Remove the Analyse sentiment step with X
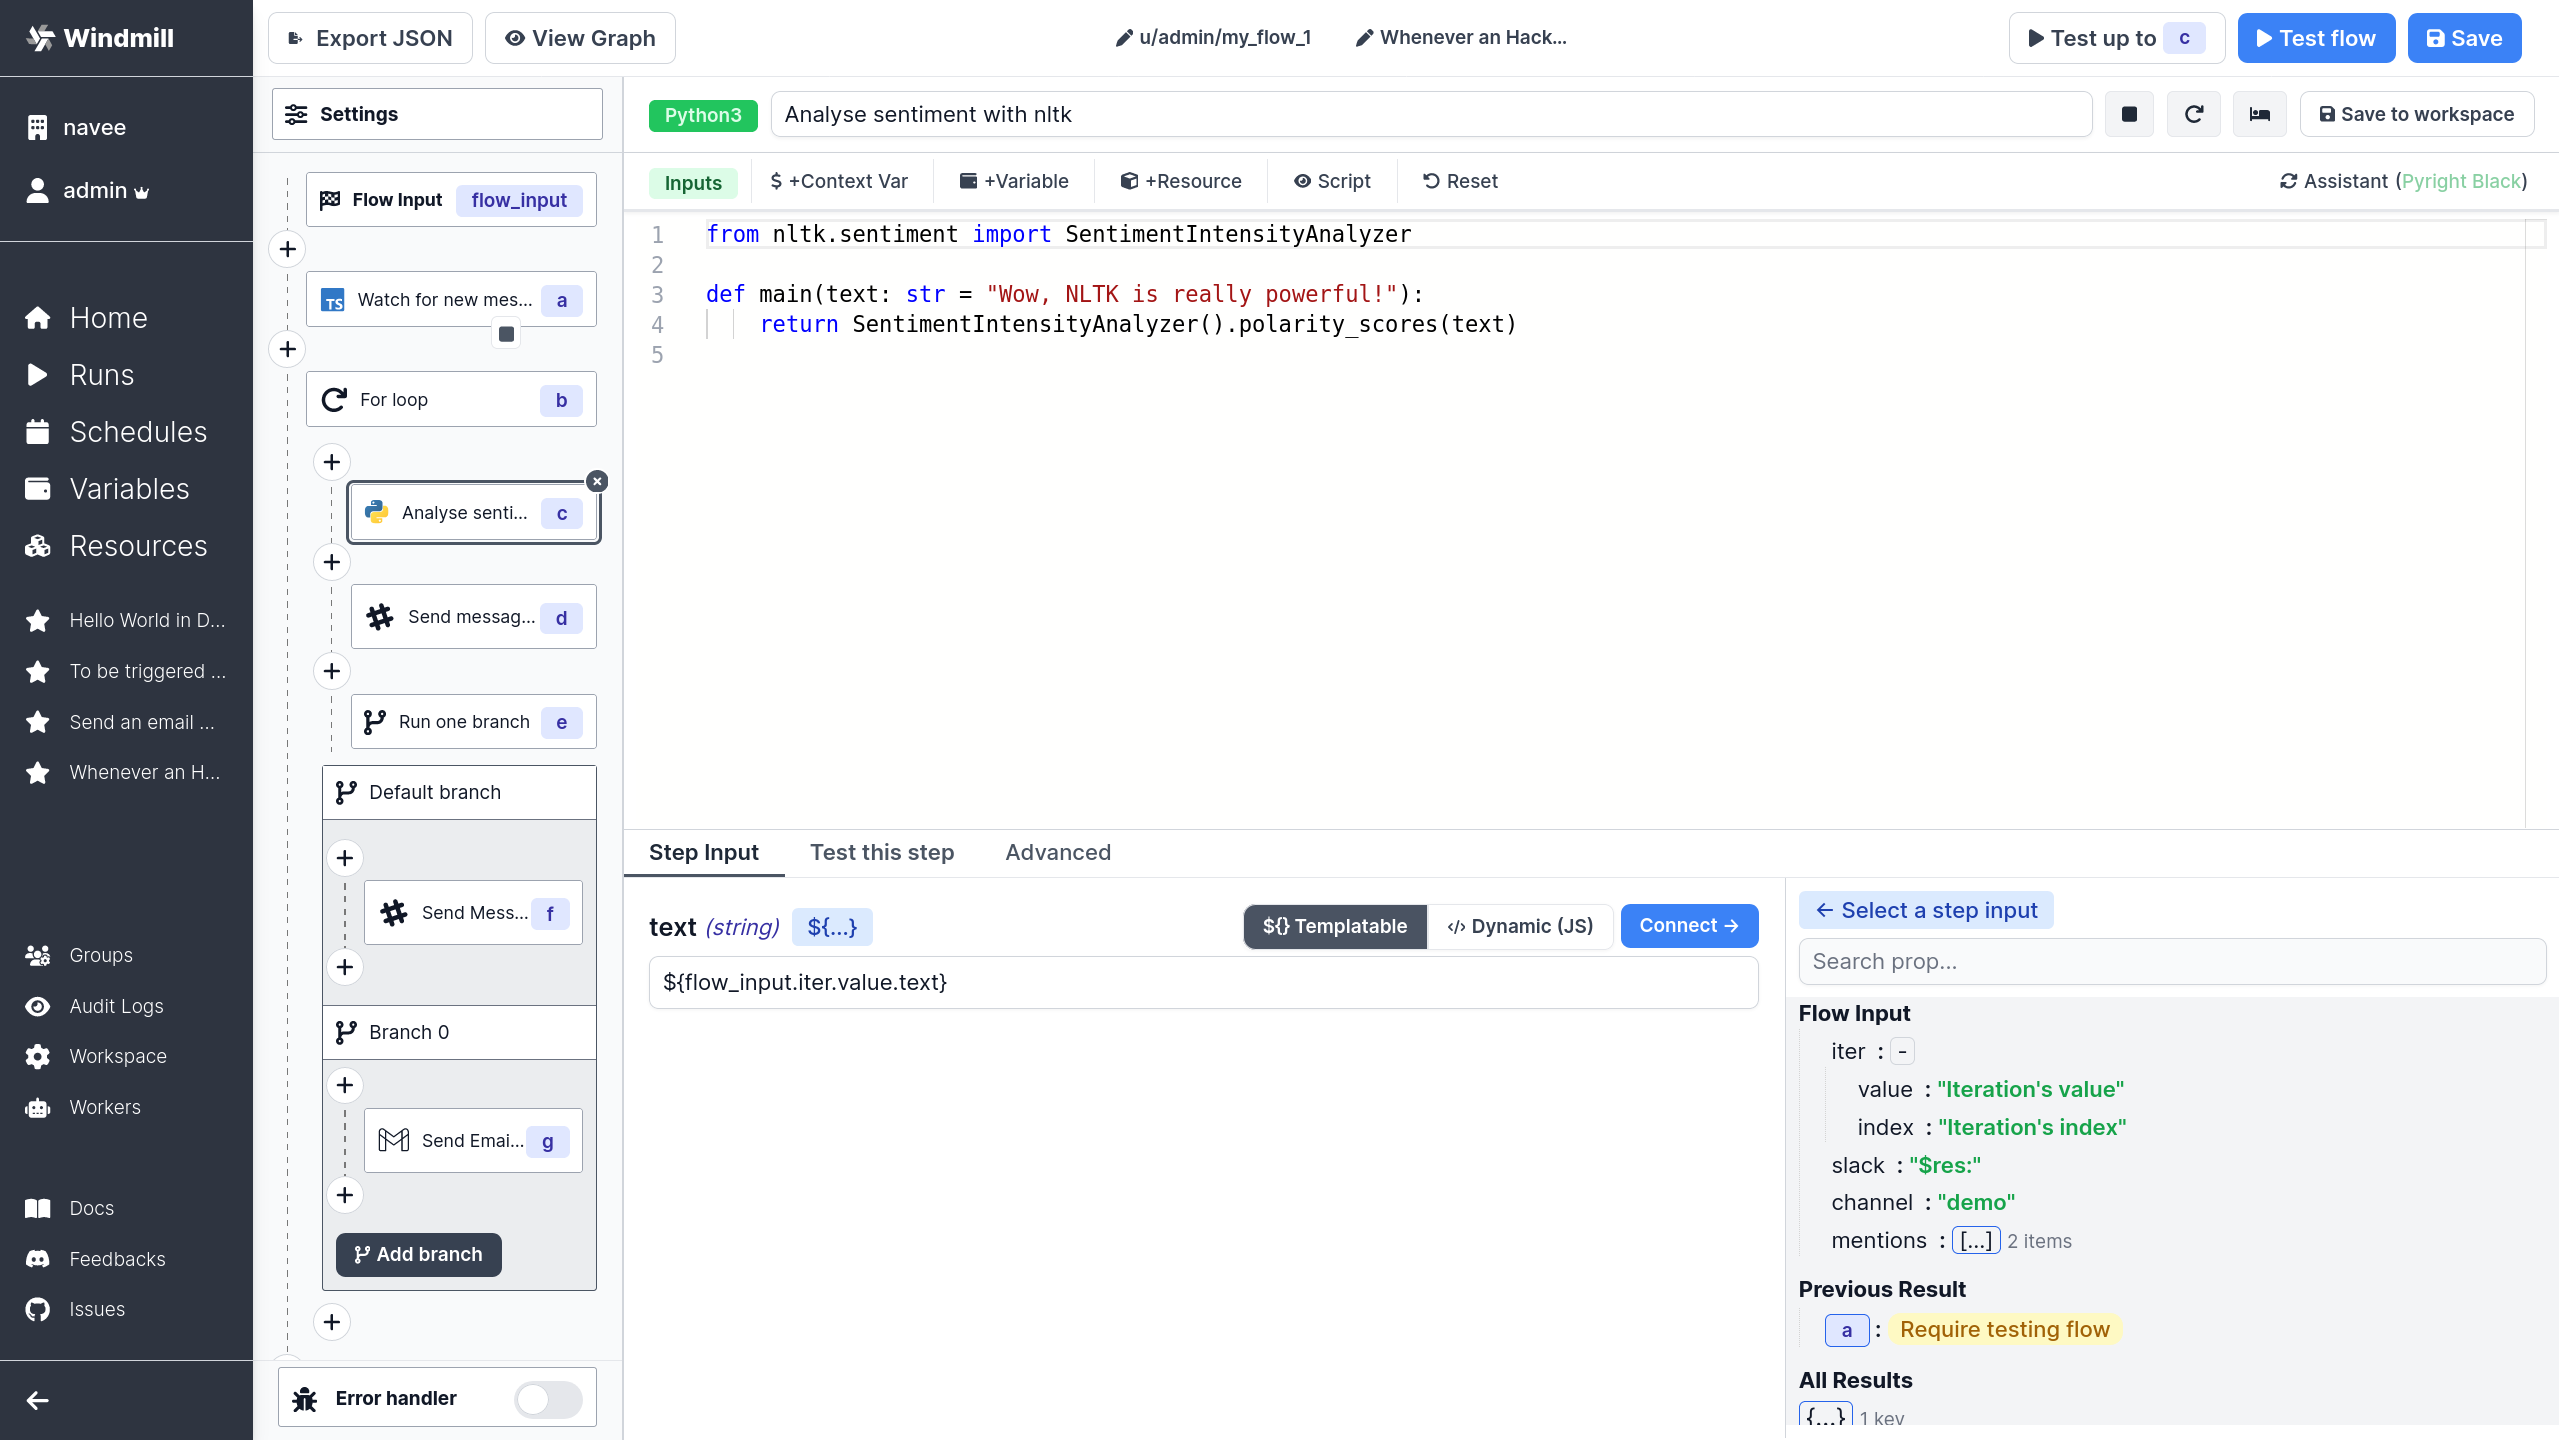This screenshot has width=2559, height=1440. point(597,481)
